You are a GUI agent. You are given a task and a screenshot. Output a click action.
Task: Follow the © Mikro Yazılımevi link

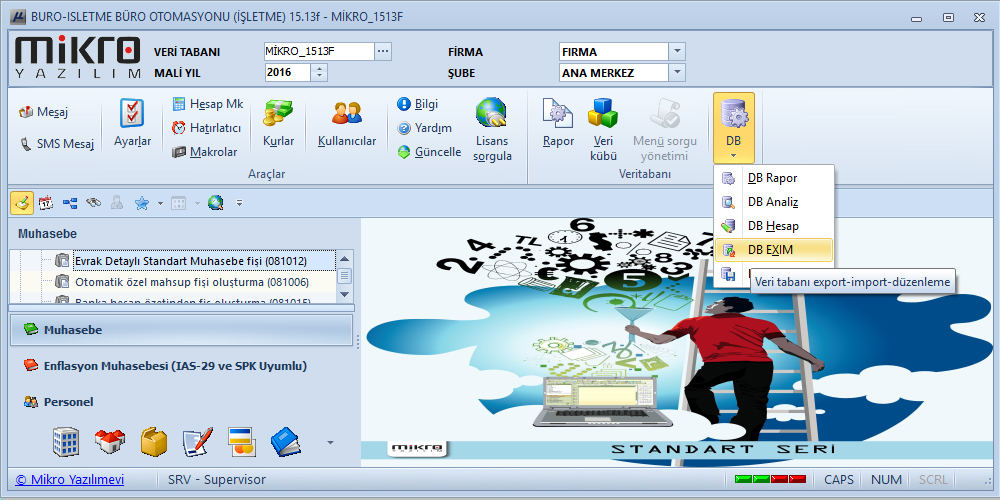(x=70, y=480)
